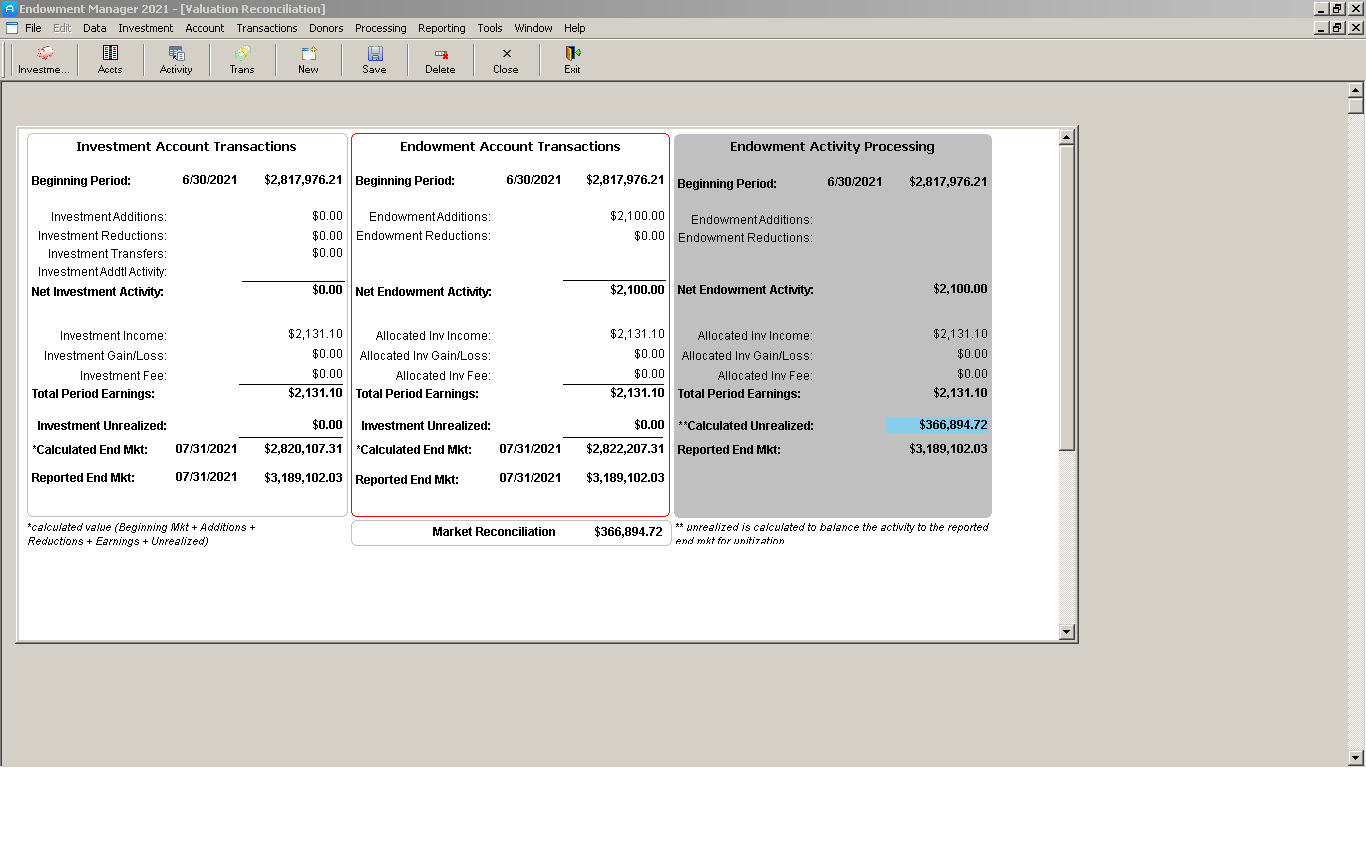Close the valuation view with the Close icon

coord(505,60)
